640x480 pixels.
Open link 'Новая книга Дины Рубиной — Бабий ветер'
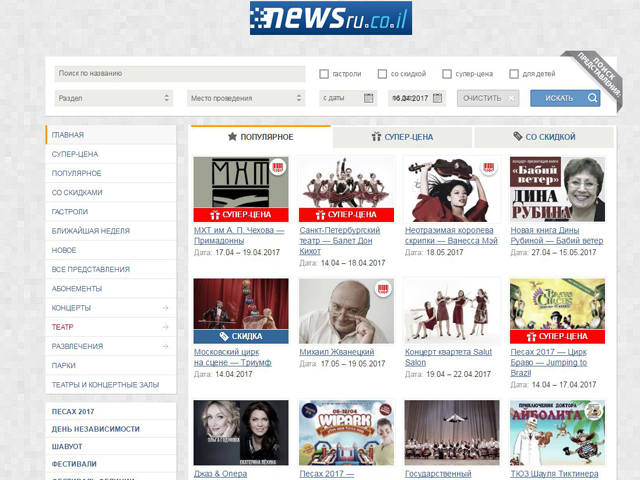point(557,236)
